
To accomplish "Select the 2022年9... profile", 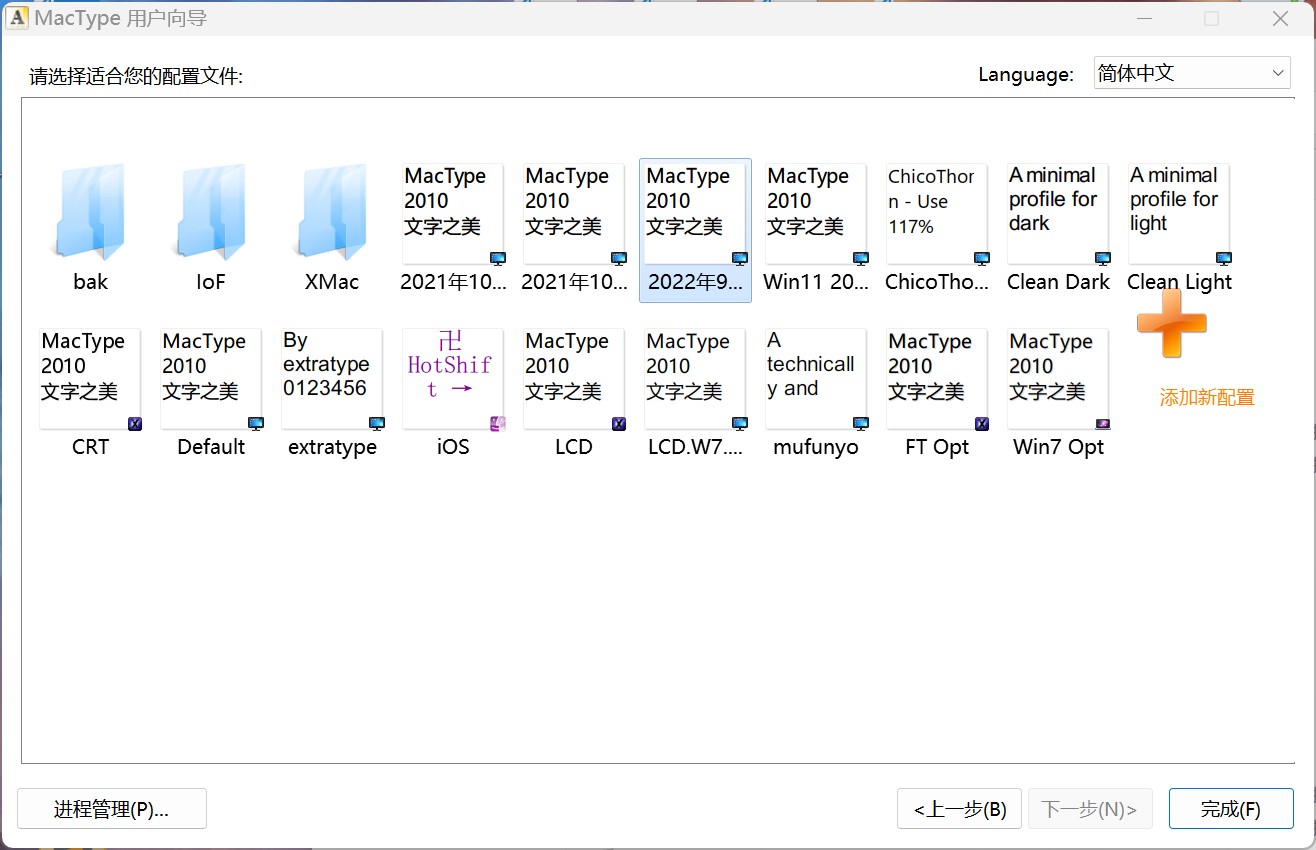I will click(x=695, y=230).
